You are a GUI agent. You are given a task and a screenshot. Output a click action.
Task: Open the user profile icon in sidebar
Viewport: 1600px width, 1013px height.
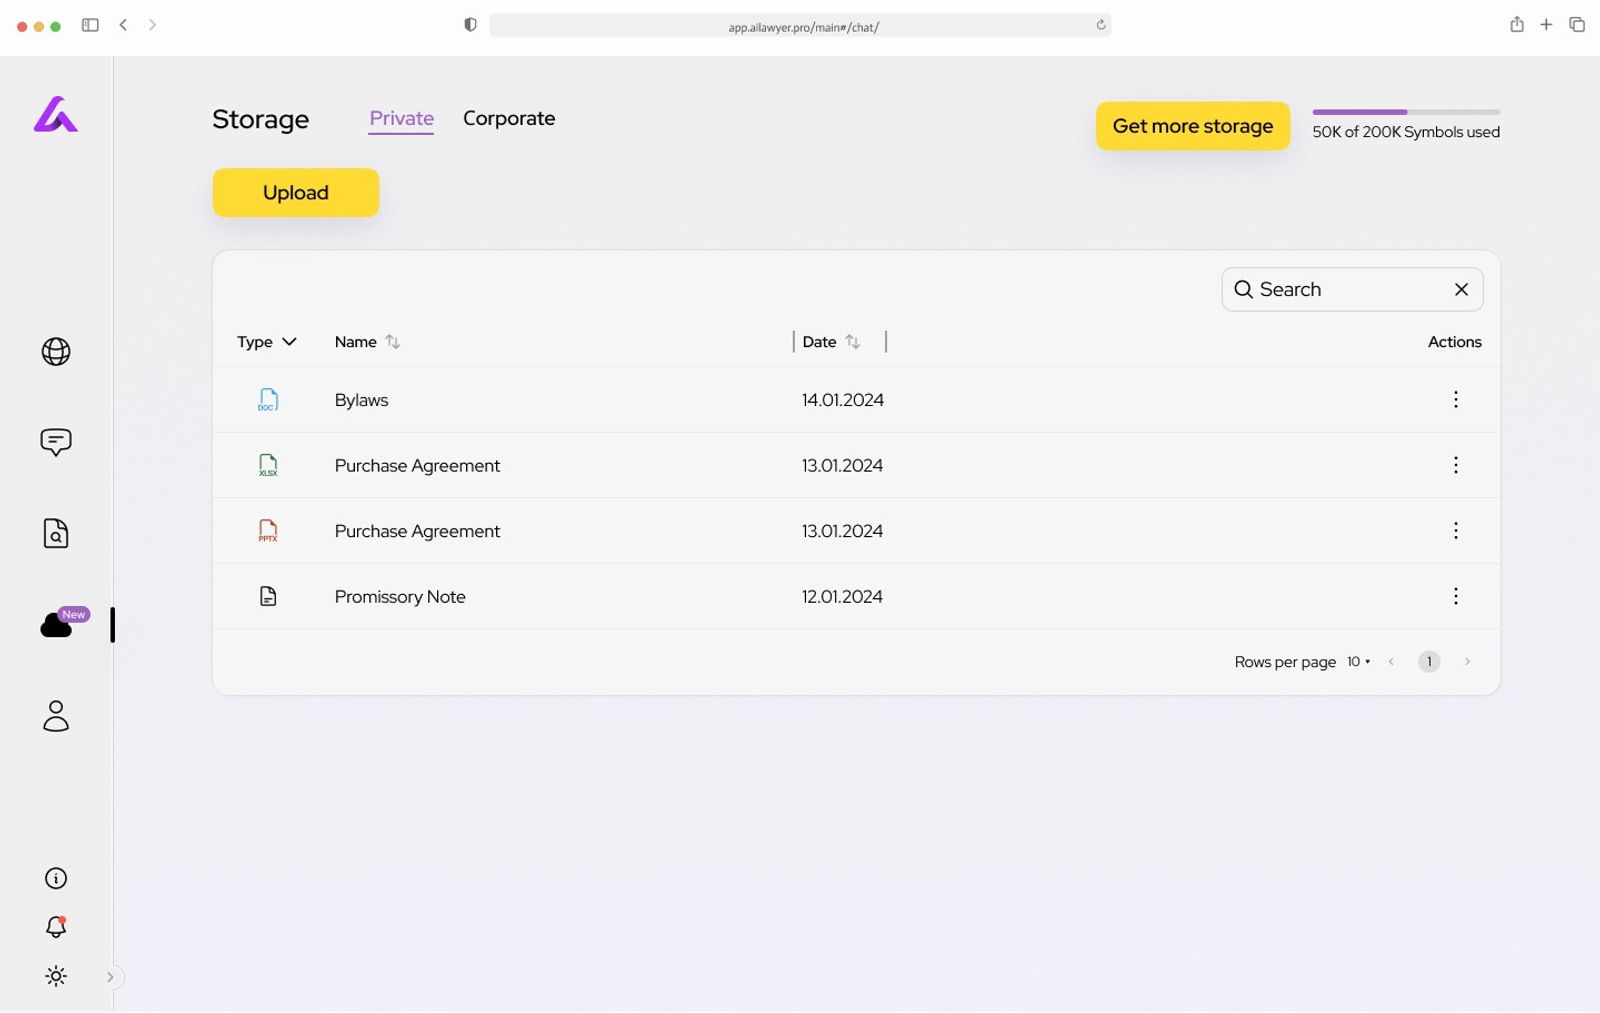[56, 716]
